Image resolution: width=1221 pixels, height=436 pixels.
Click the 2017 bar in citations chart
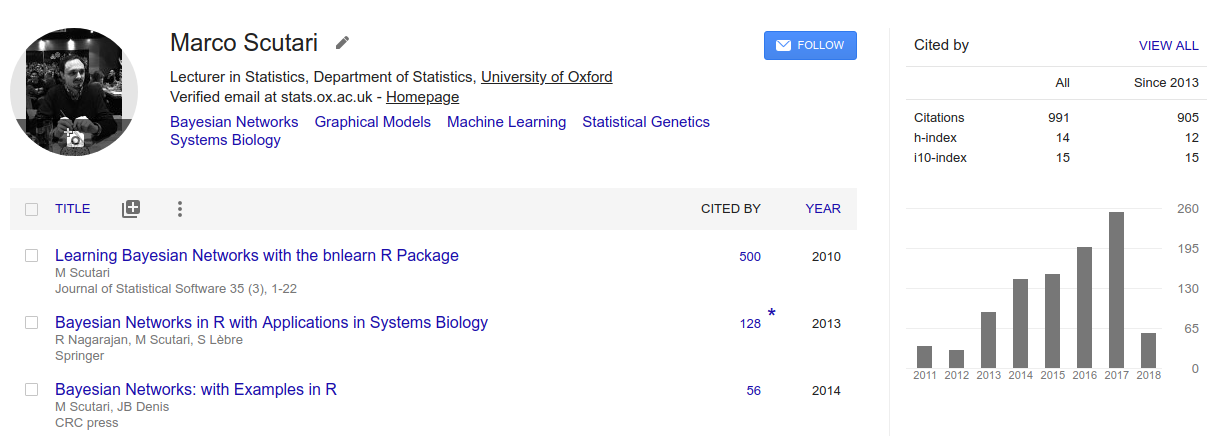(1117, 290)
